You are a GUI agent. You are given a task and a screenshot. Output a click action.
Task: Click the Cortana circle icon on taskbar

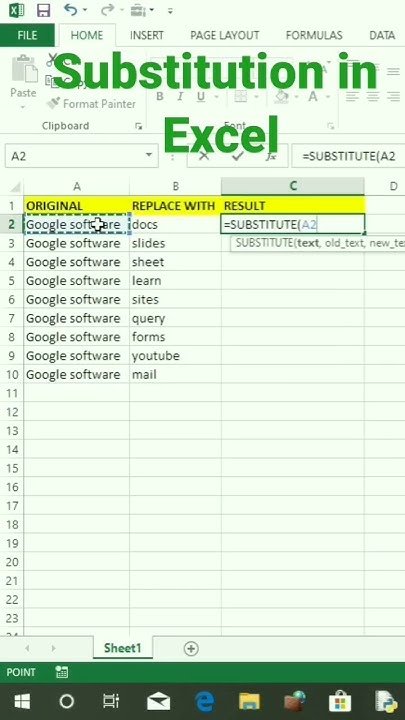coord(67,702)
